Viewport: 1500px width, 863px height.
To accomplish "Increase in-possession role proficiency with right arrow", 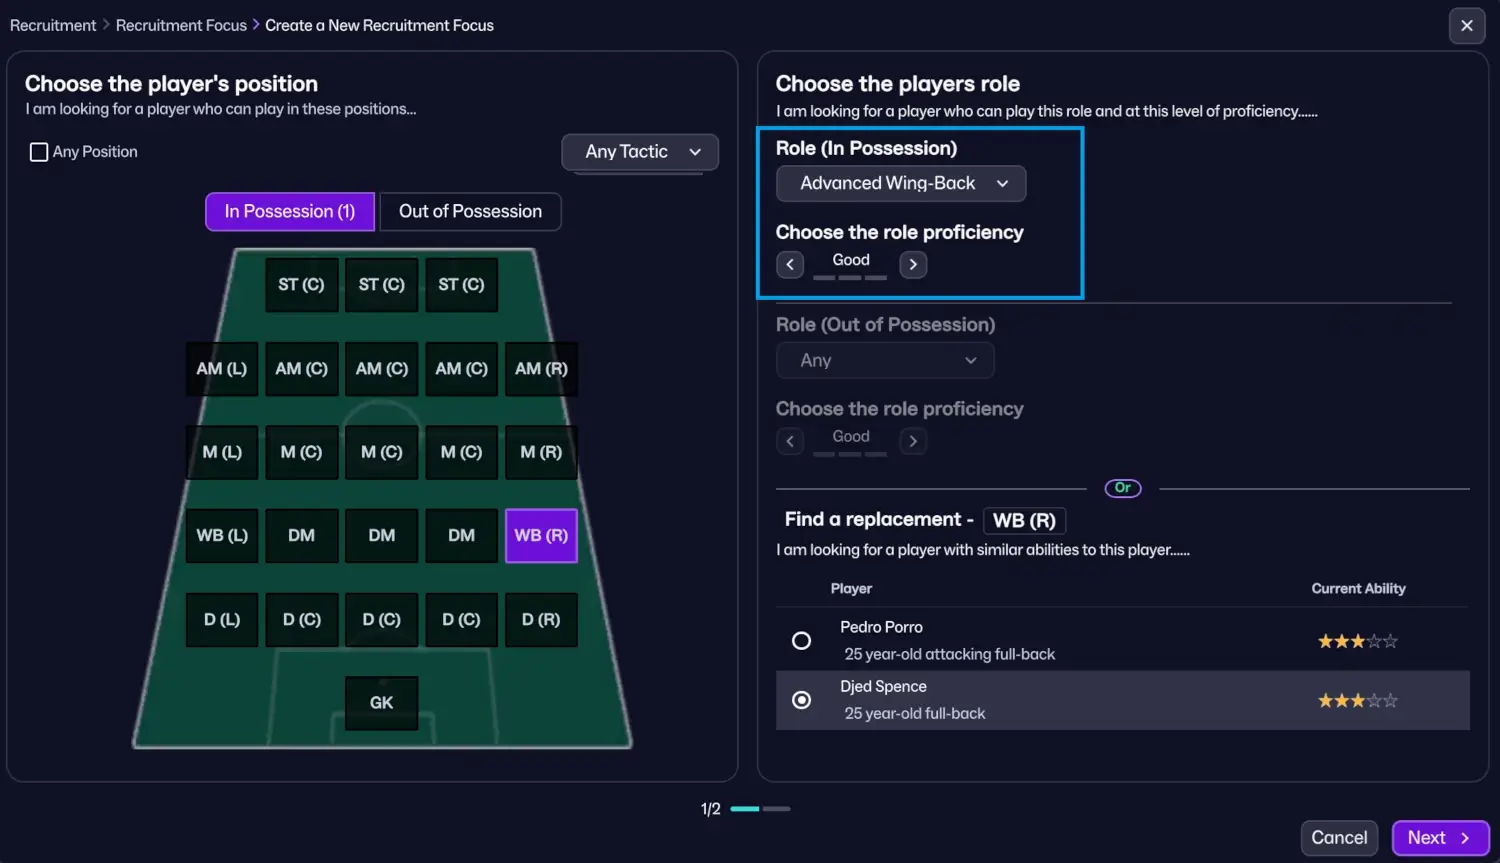I will pos(913,265).
